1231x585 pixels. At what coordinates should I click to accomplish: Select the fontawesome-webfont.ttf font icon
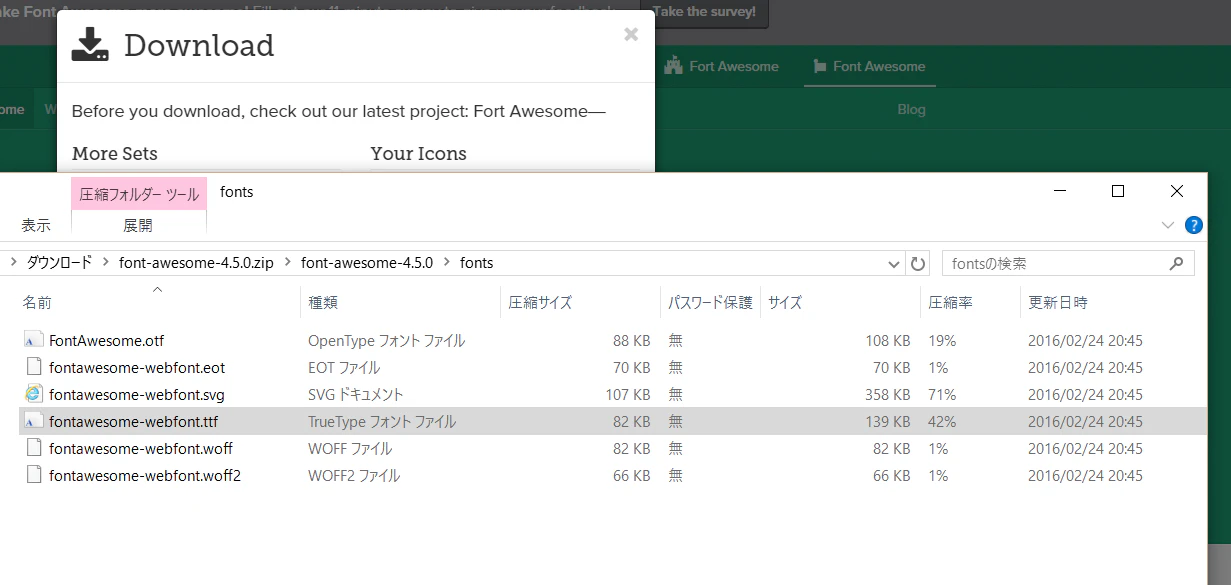tap(34, 421)
